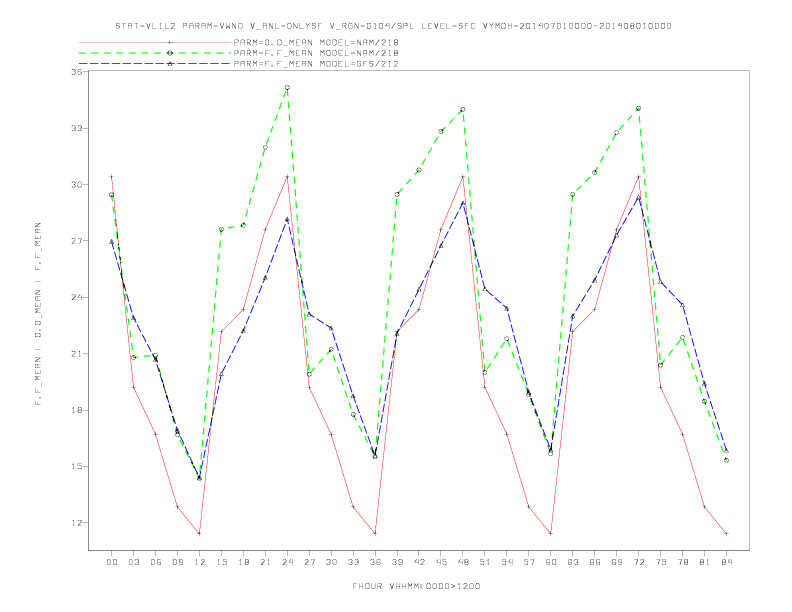Screen dimensions: 792x612
Task: Click x-axis forecast hour label 66
Action: [x=595, y=562]
